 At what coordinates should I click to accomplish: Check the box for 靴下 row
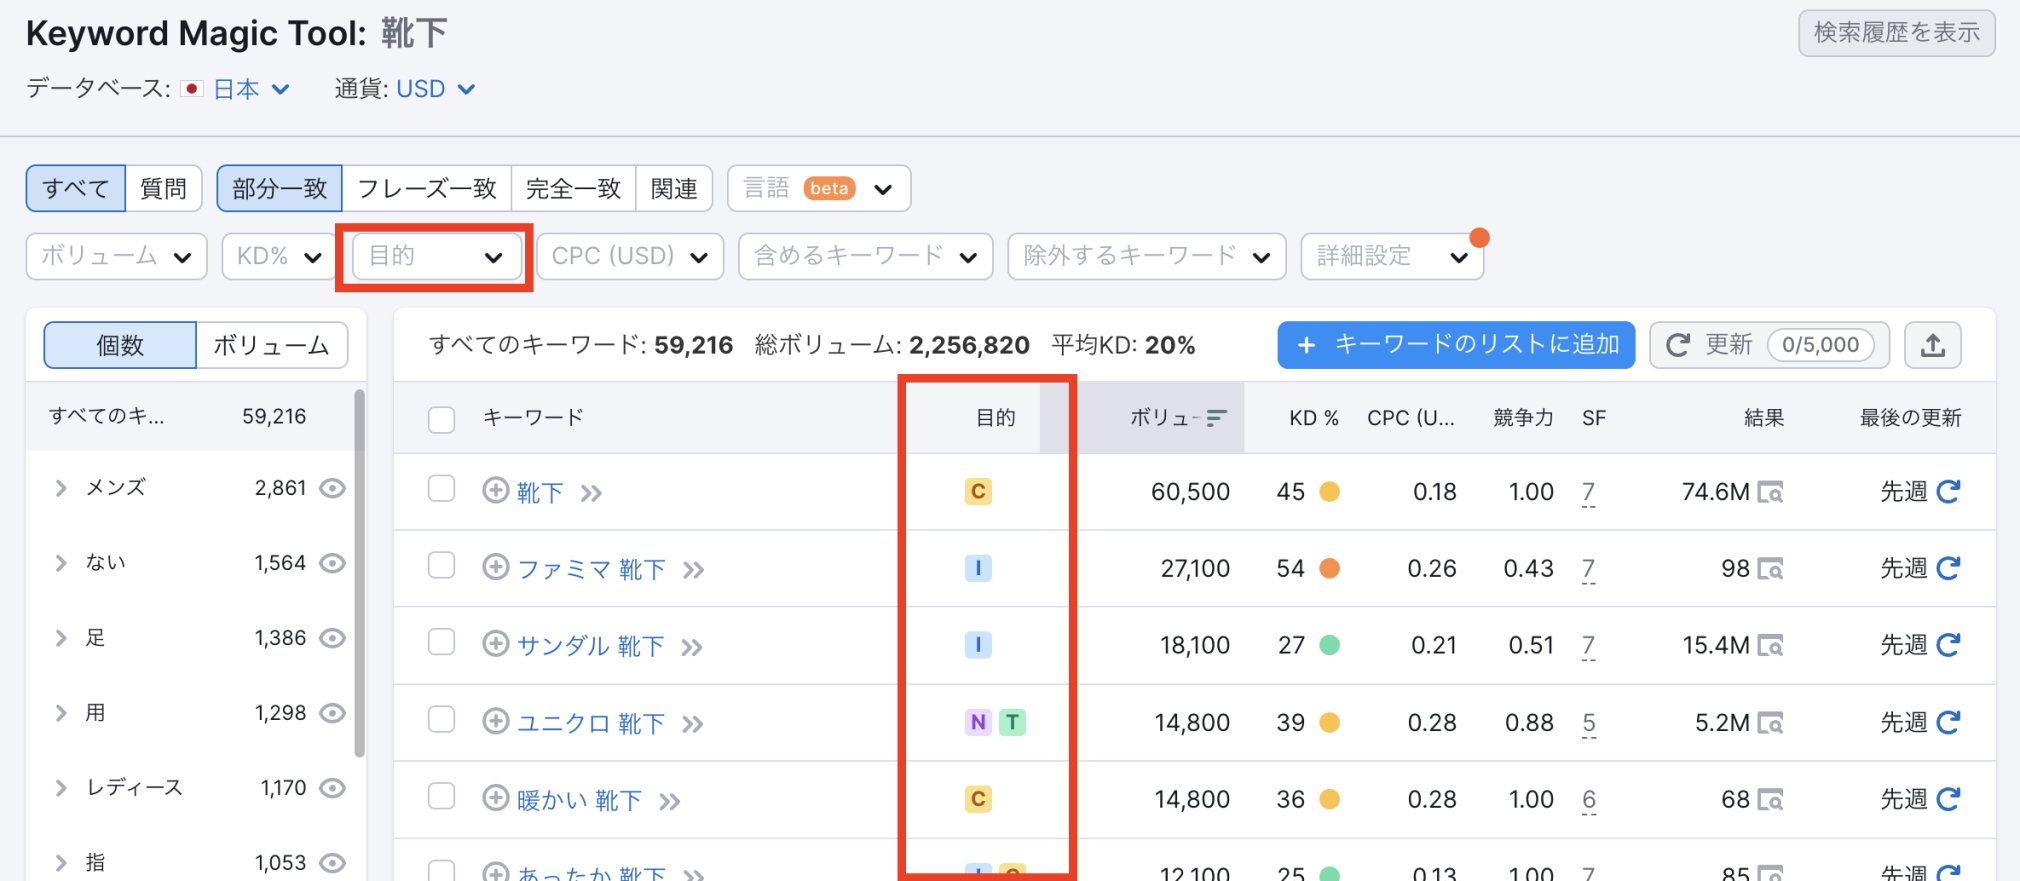point(441,489)
